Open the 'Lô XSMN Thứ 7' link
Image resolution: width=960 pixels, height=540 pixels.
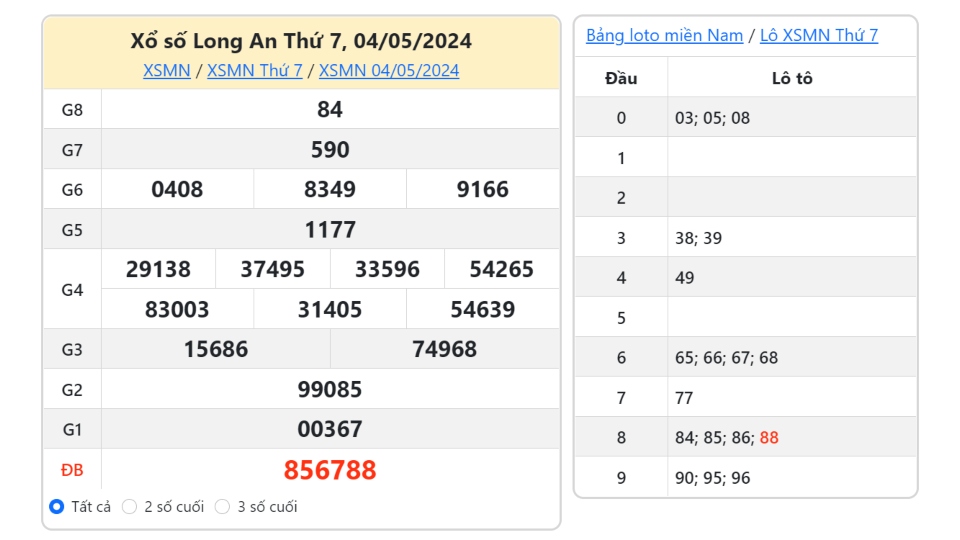click(x=819, y=36)
